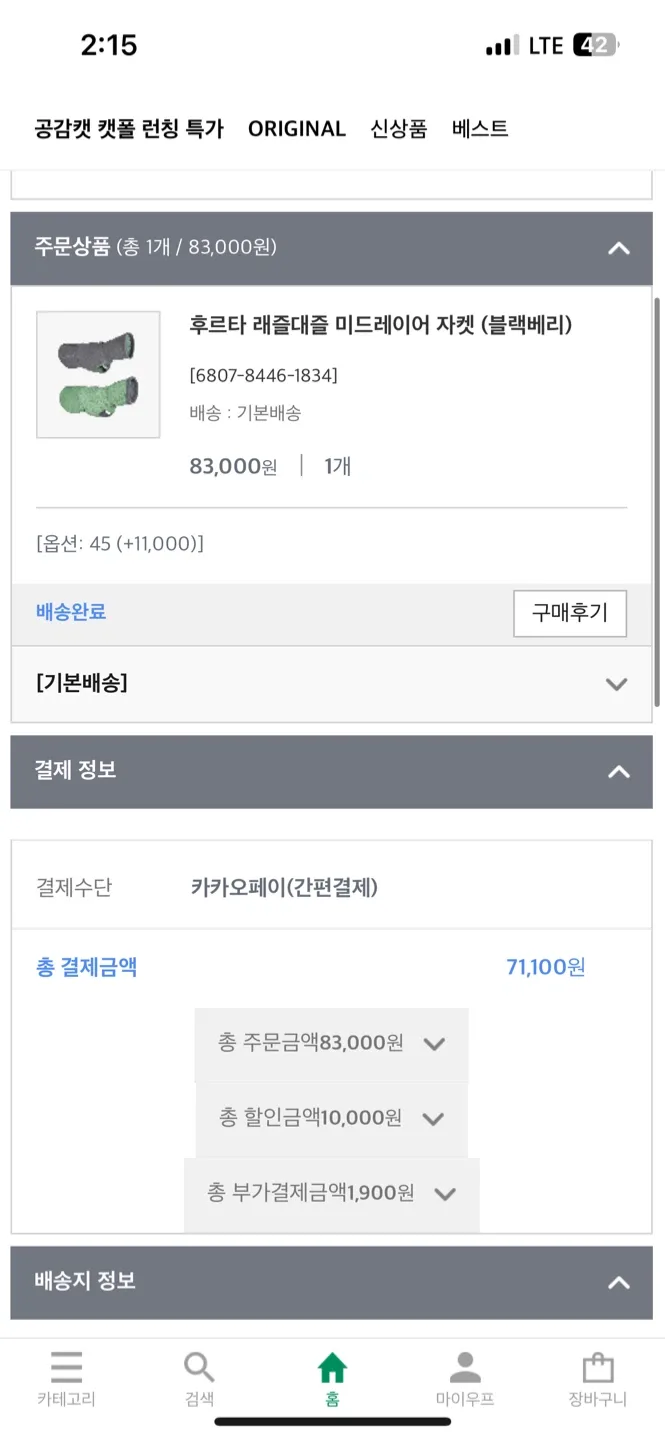Open the 후르타 래즐대즐 미드레이어 자켓 product link

point(380,325)
